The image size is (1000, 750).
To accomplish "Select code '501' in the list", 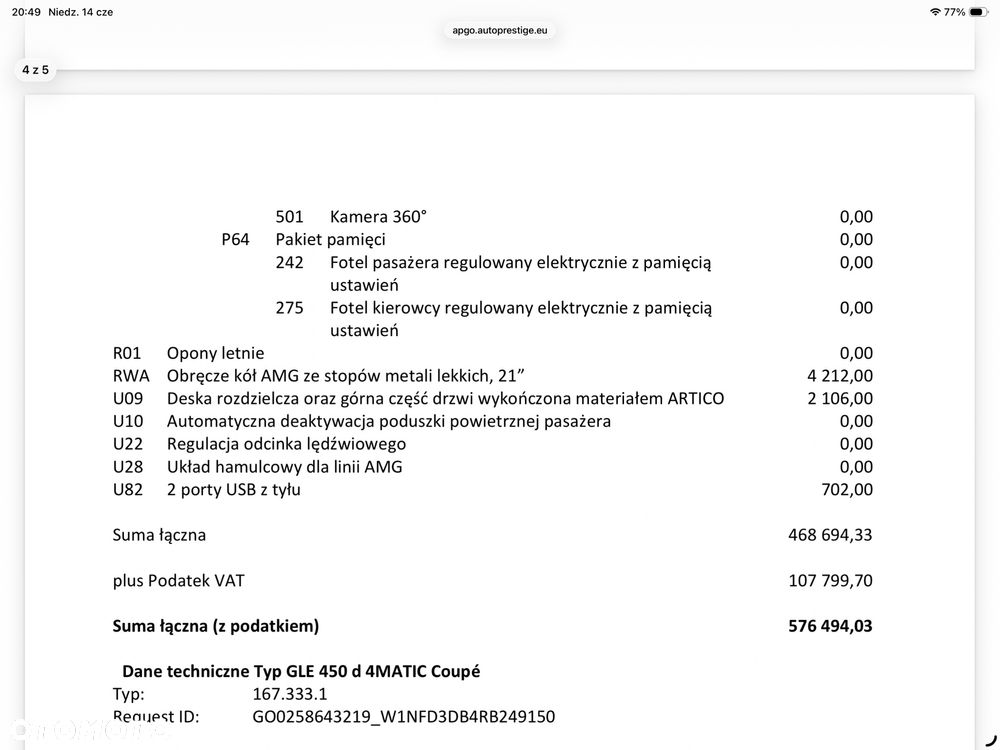I will [289, 217].
